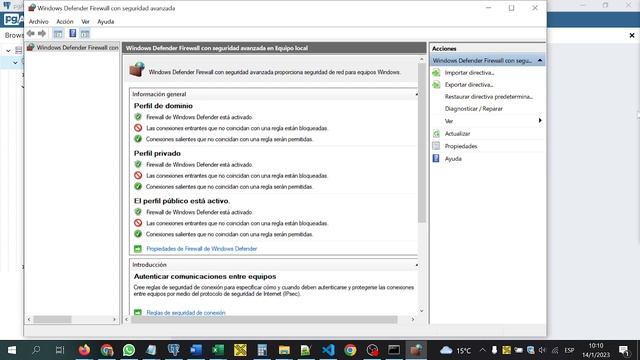The width and height of the screenshot is (640, 360).
Task: Click the Exportar directiva icon
Action: 436,85
